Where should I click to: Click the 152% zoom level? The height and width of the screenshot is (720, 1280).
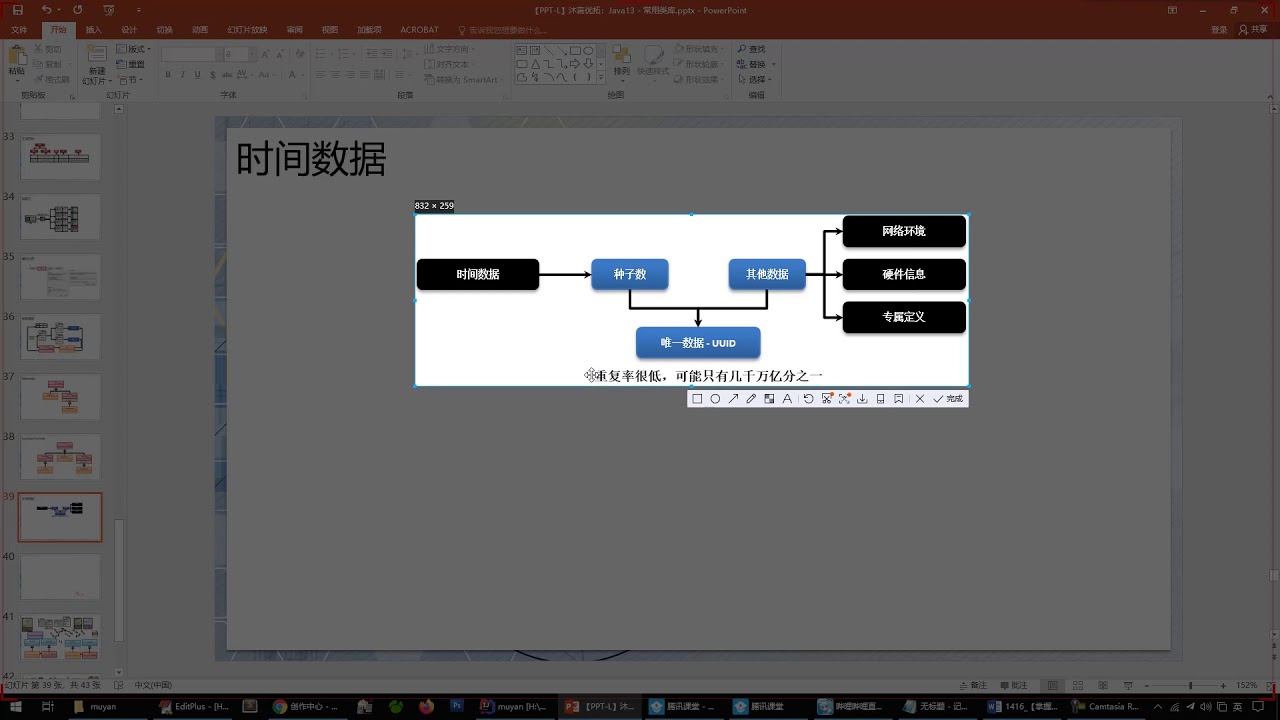click(x=1246, y=685)
